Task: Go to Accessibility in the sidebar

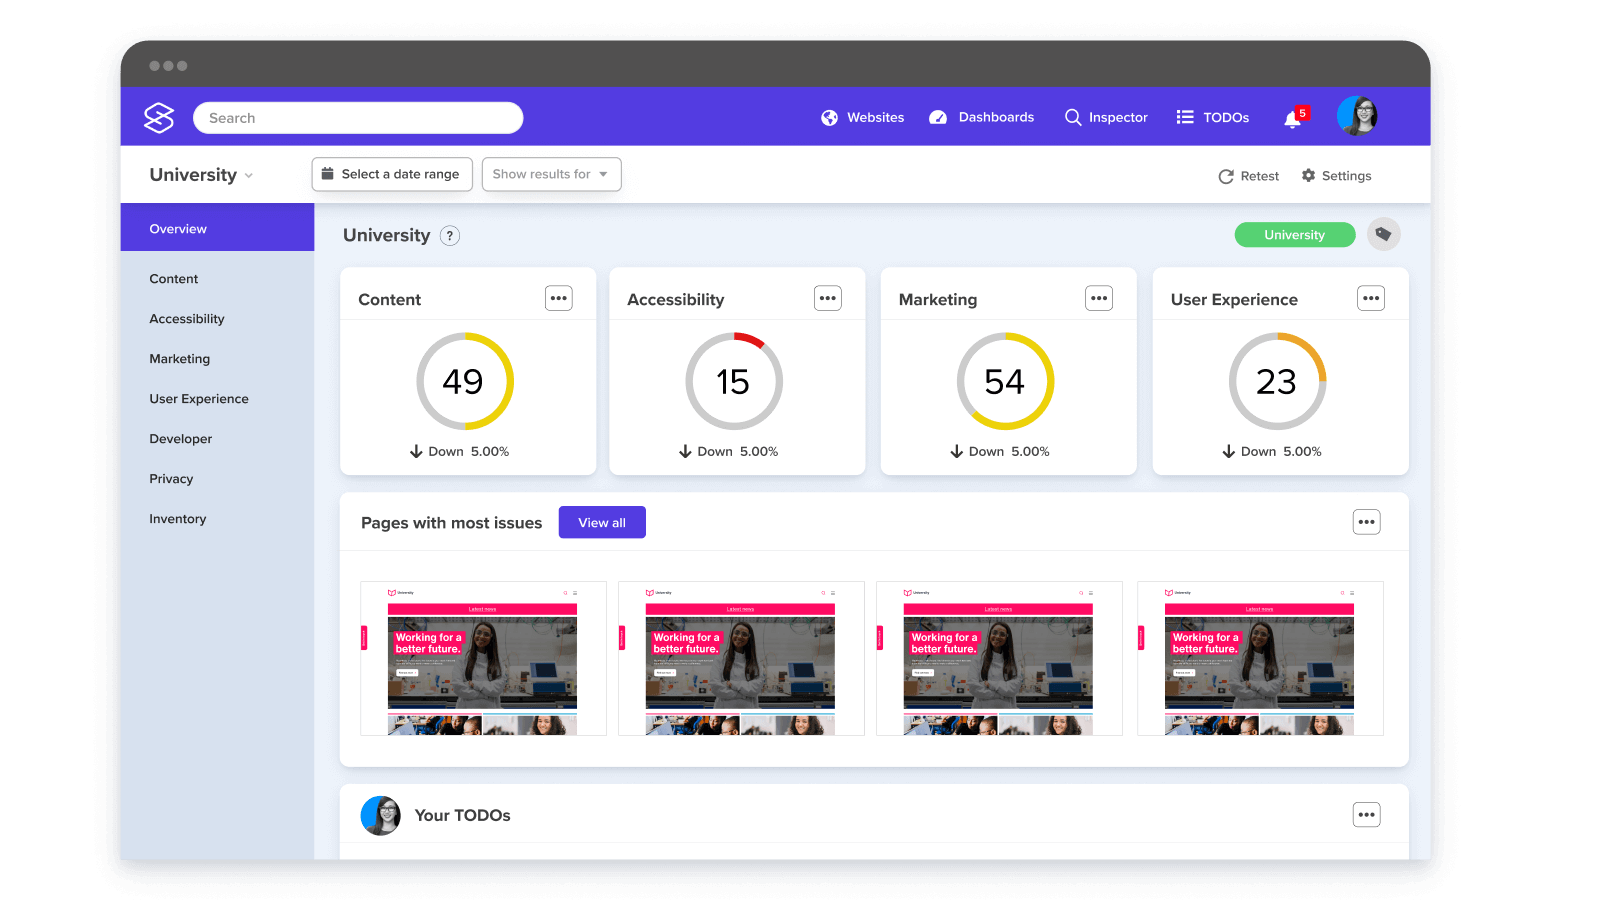Action: click(187, 319)
